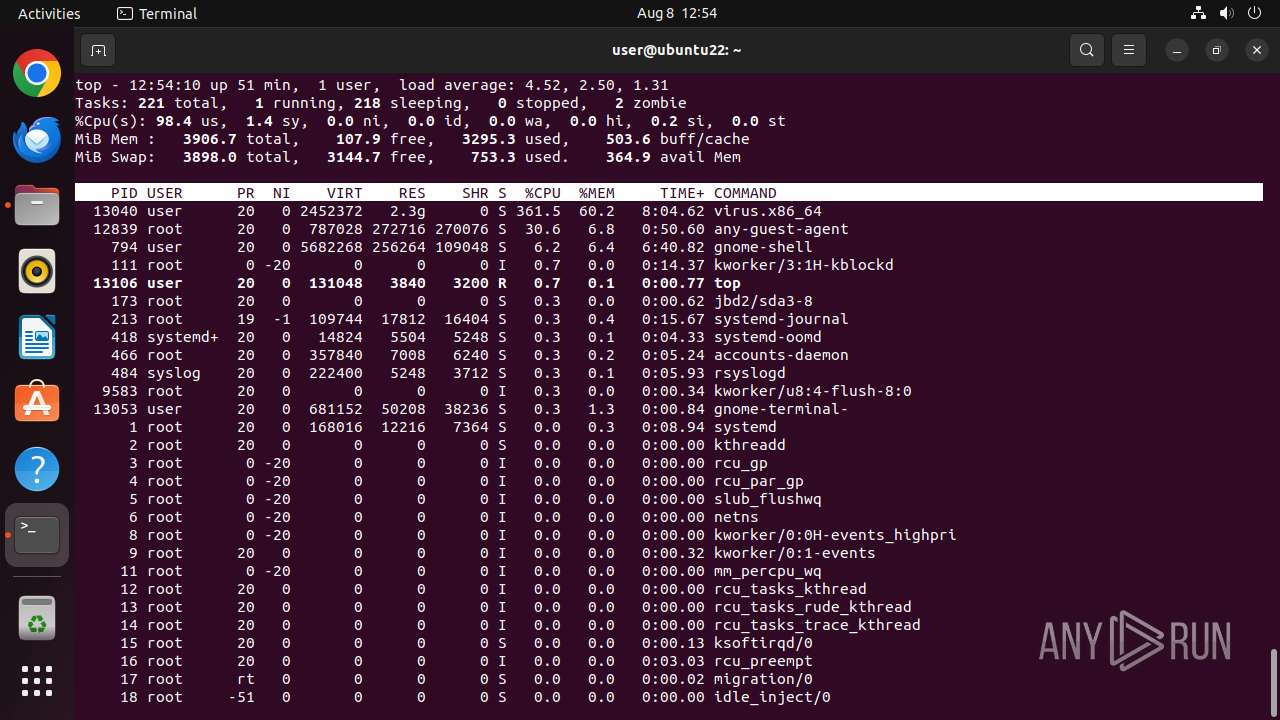Click the gnome-shell command text
Image resolution: width=1280 pixels, height=720 pixels.
tap(763, 247)
